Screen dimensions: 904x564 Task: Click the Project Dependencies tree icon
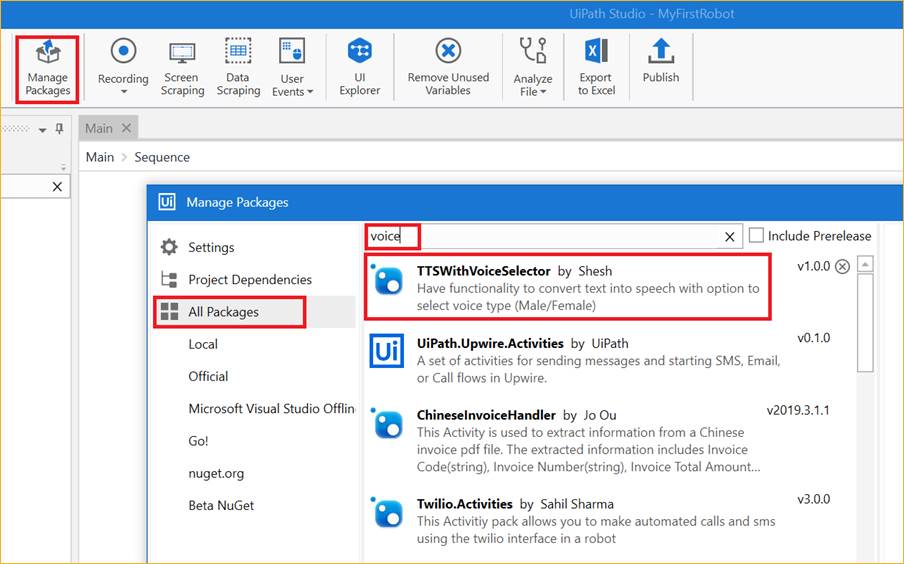click(169, 280)
